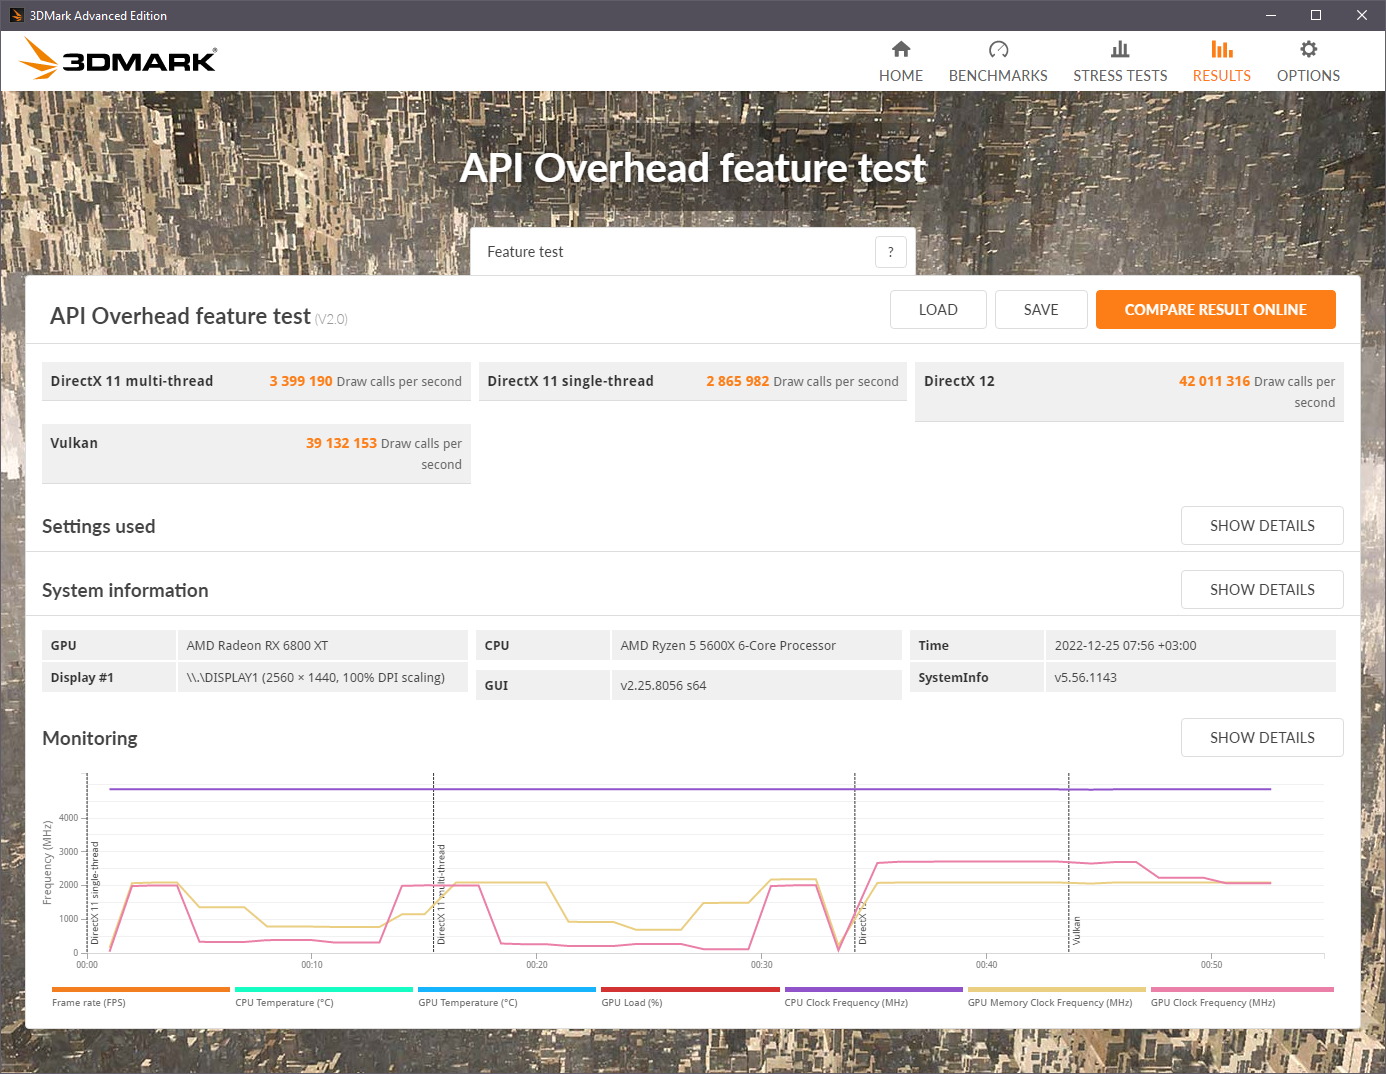The width and height of the screenshot is (1386, 1074).
Task: Open Options via the gear icon
Action: (x=1308, y=49)
